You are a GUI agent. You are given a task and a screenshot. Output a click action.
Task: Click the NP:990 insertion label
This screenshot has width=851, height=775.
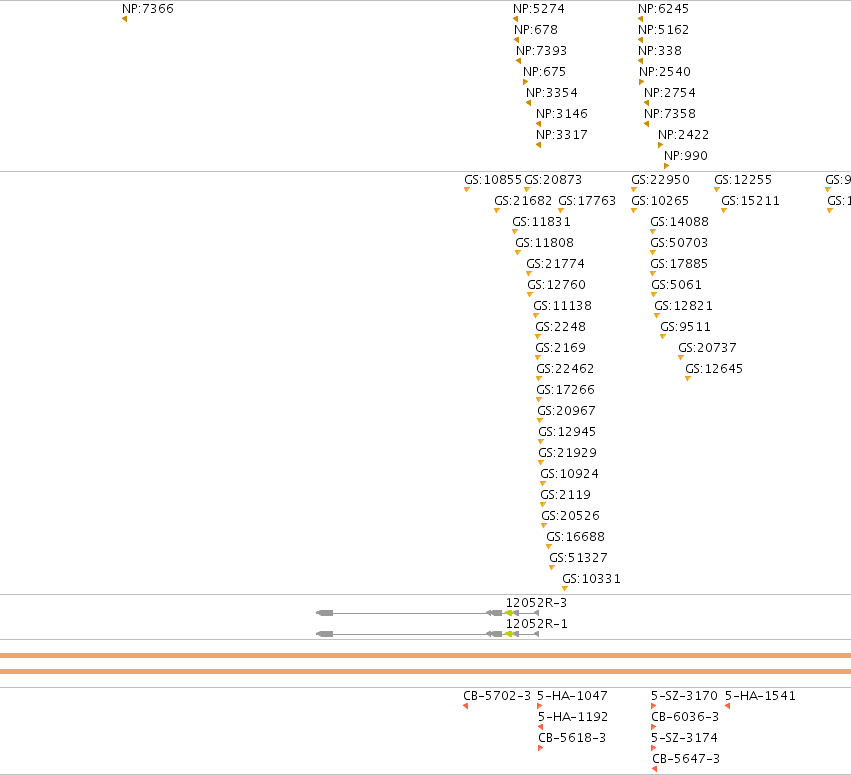click(x=685, y=156)
